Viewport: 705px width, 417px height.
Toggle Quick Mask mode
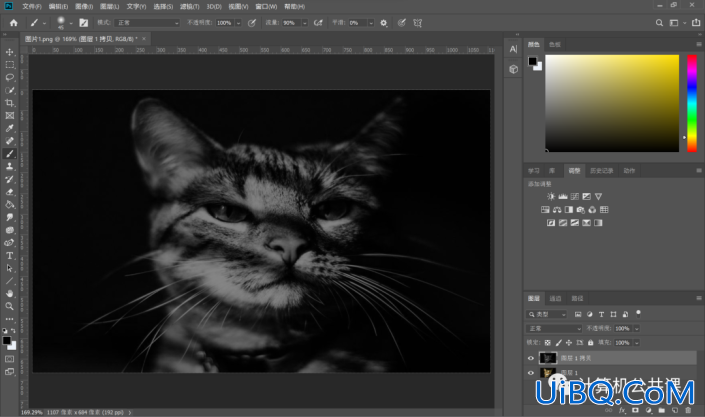pyautogui.click(x=9, y=359)
